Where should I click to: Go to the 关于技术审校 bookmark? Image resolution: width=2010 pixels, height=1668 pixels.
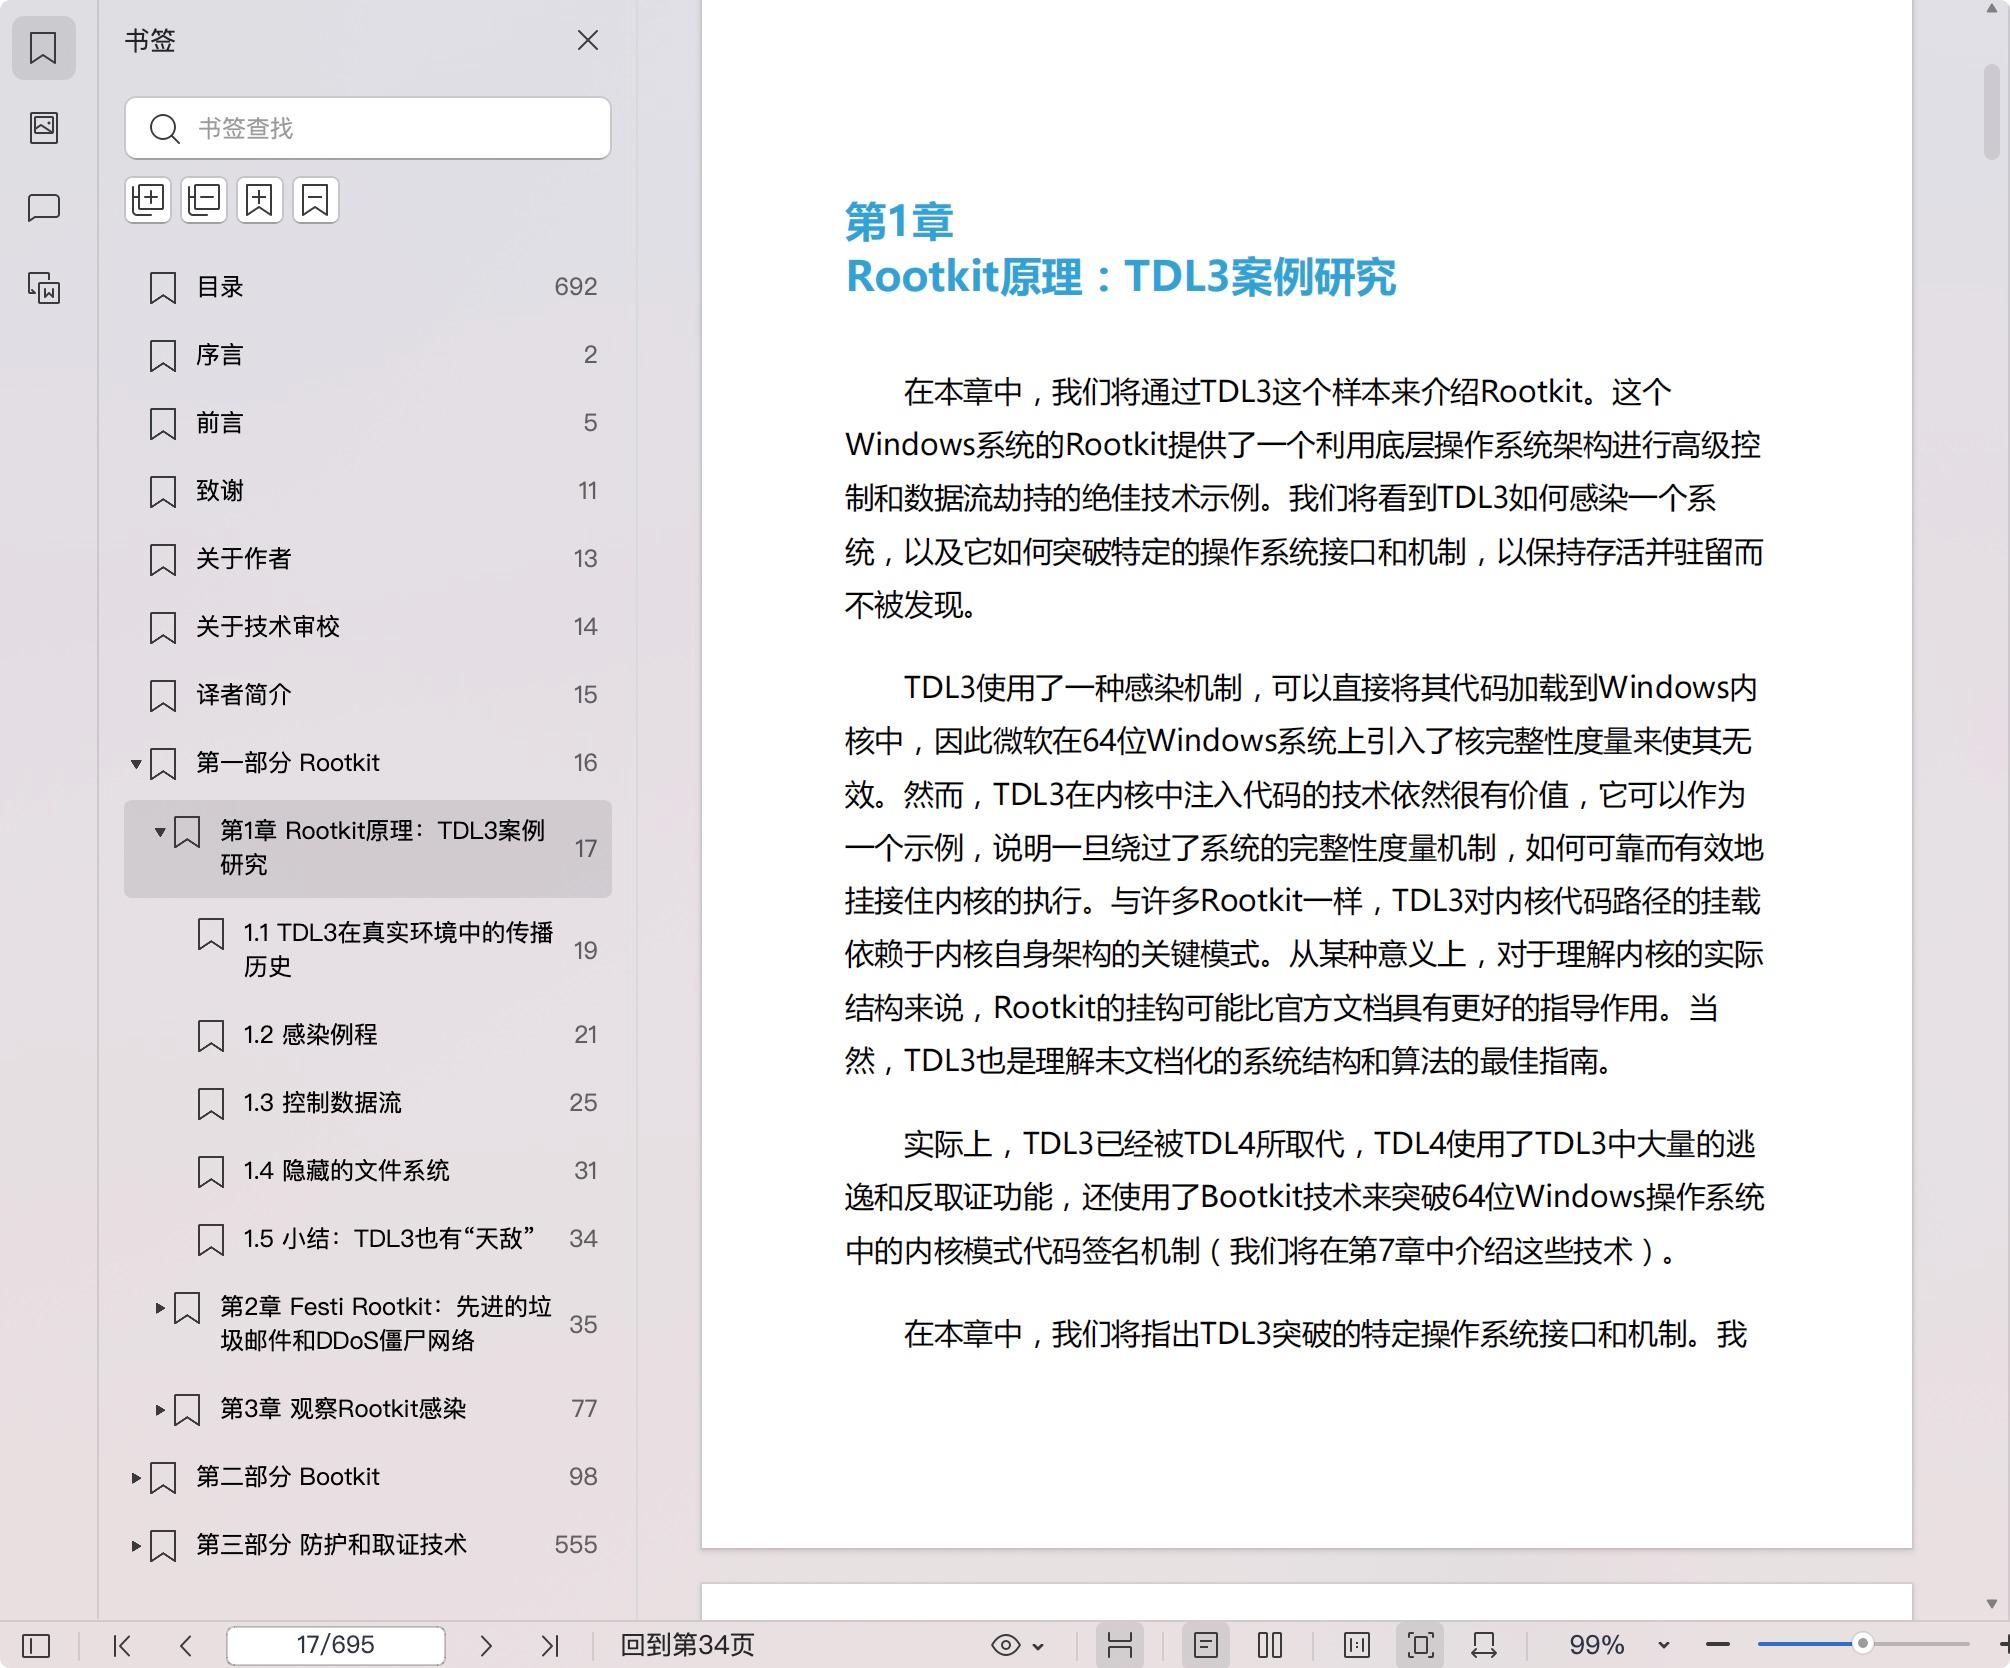click(x=368, y=627)
